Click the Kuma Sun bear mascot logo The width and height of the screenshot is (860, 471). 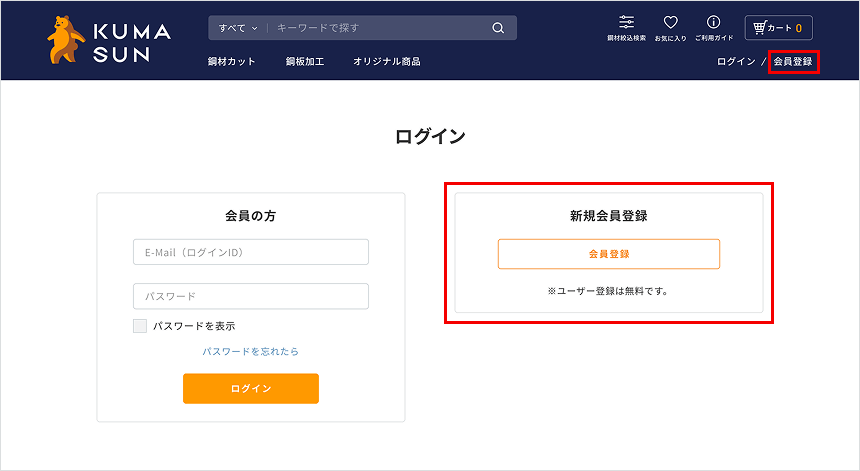coord(66,41)
